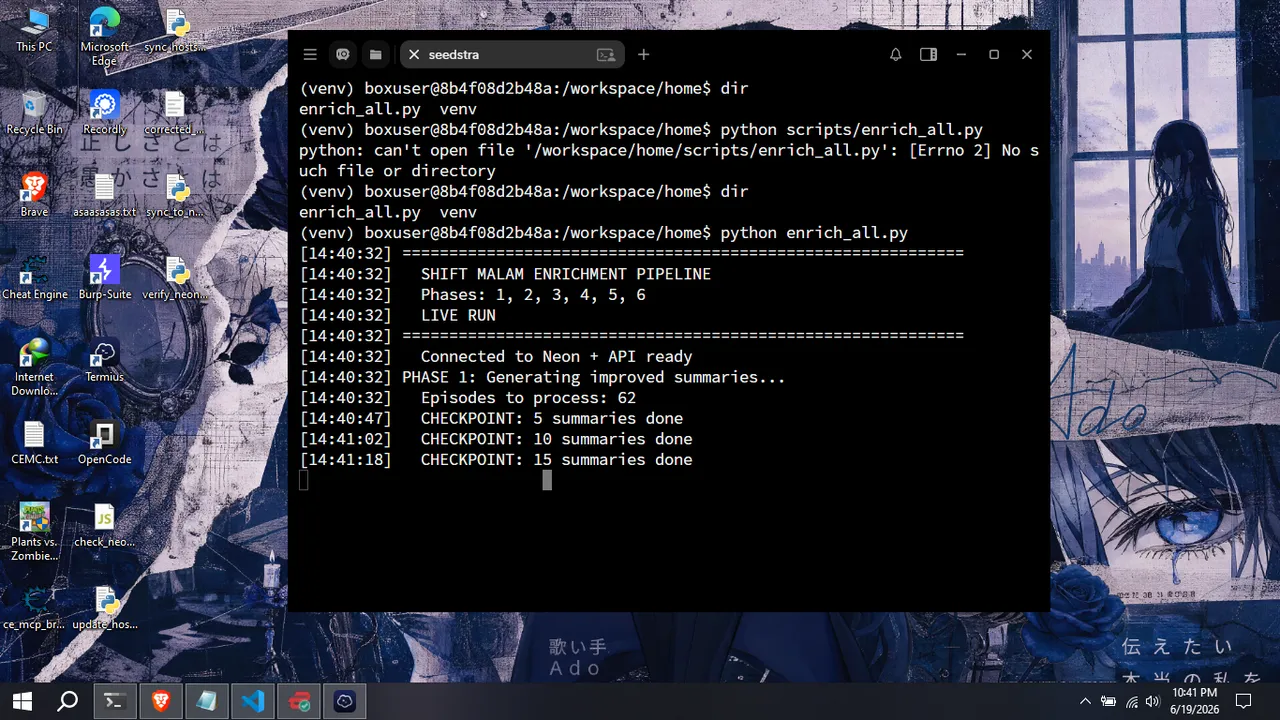Screen dimensions: 1280x720
Task: Select the check_neo JS file on desktop
Action: click(105, 525)
